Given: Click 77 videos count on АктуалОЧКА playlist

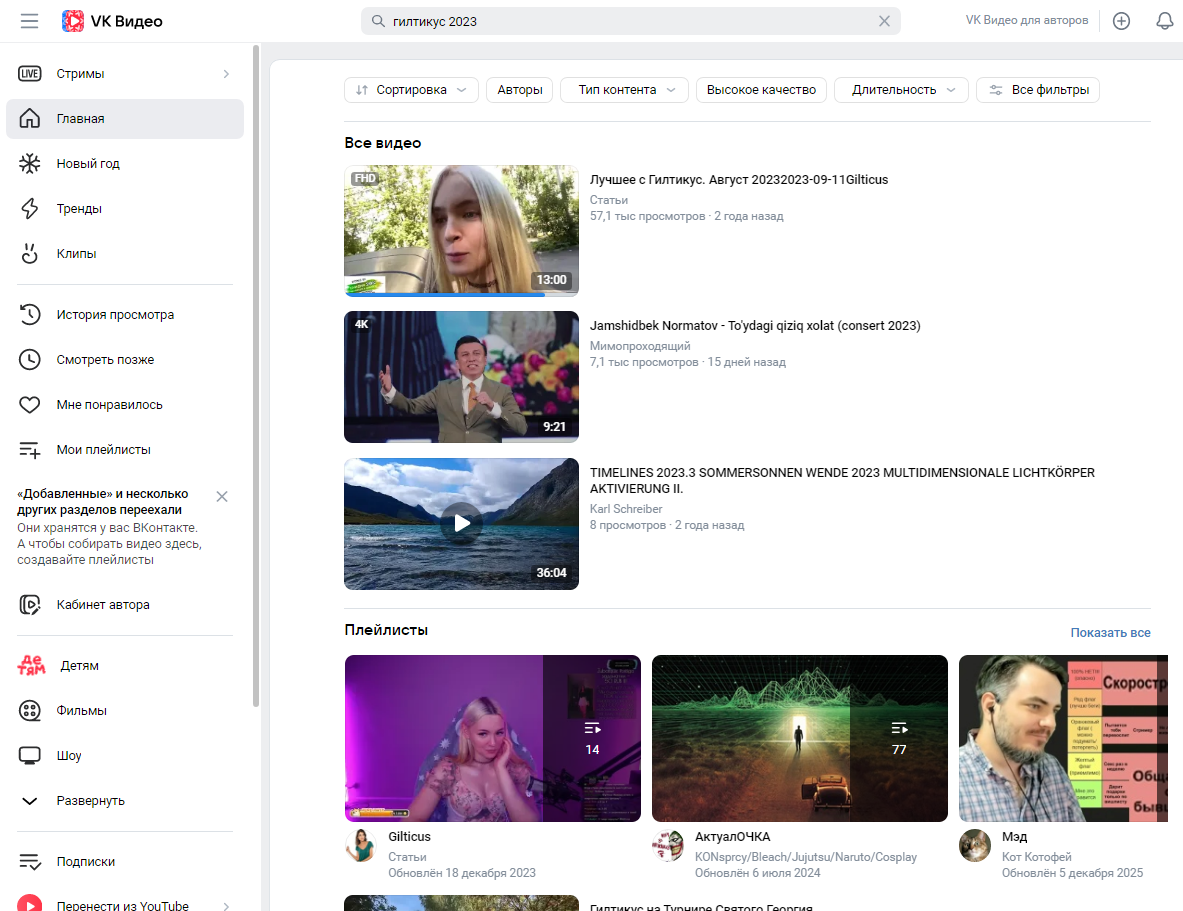Looking at the screenshot, I should (899, 739).
